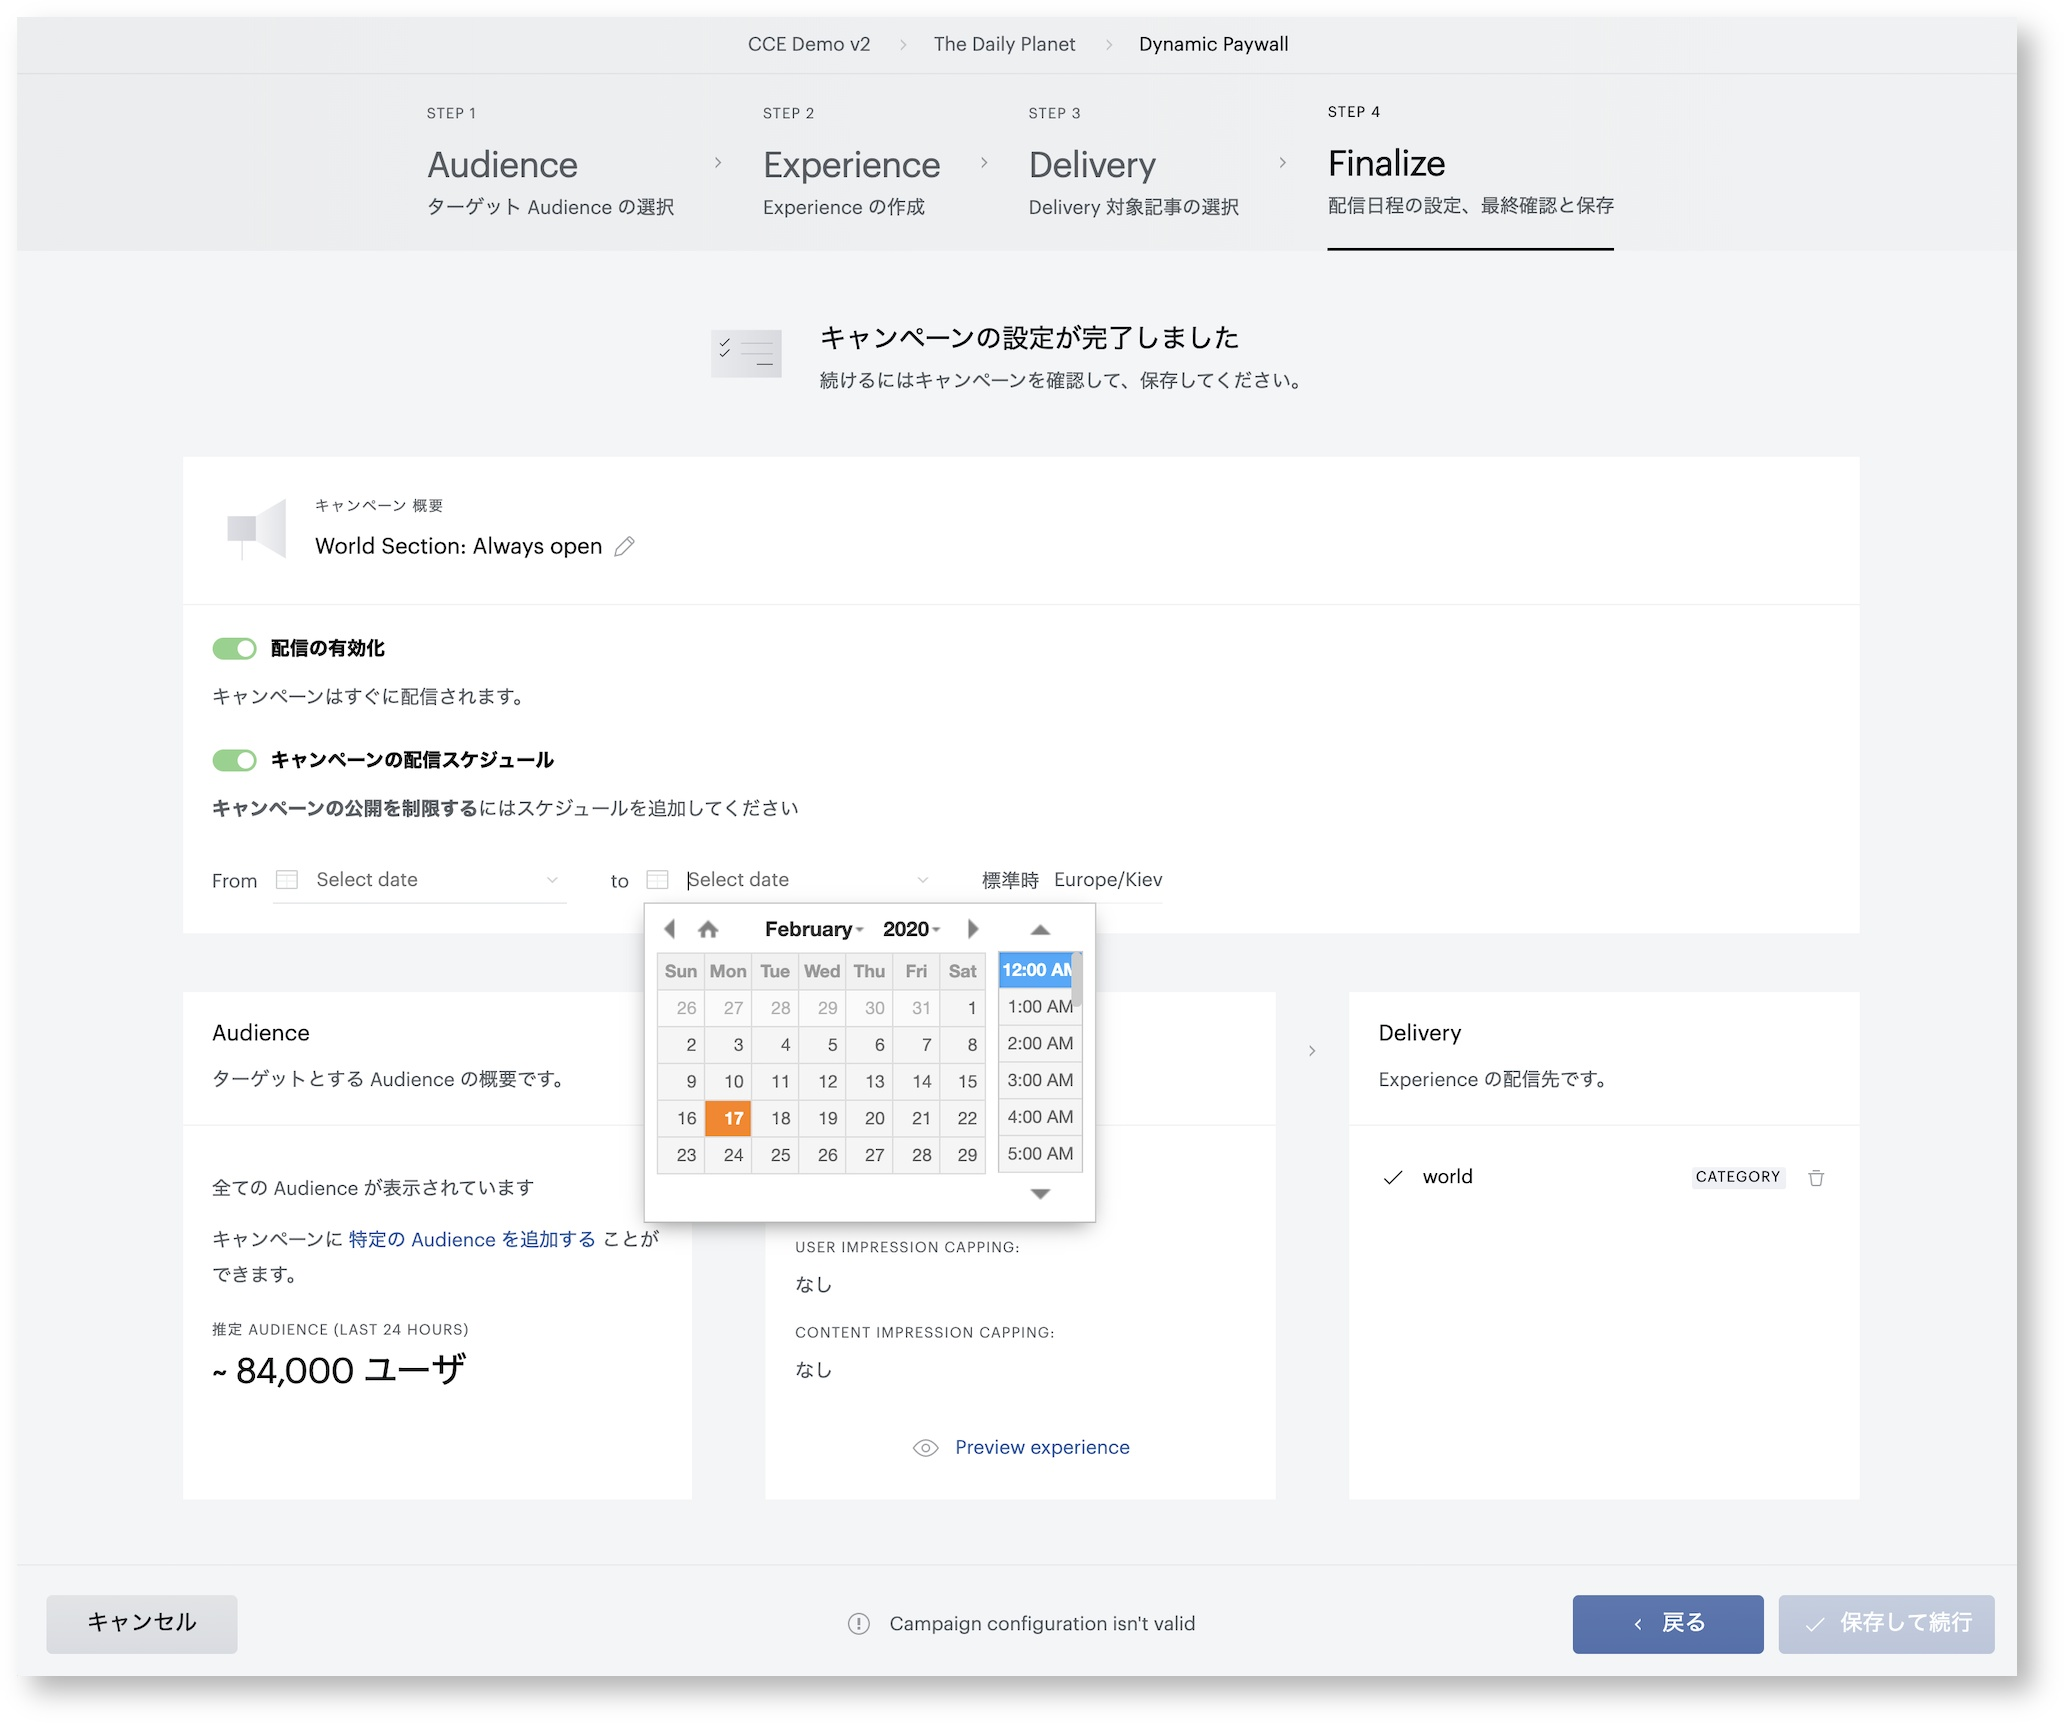Toggle 配信の有効化 switch off
Screen dimensions: 2065x1724
[x=234, y=649]
